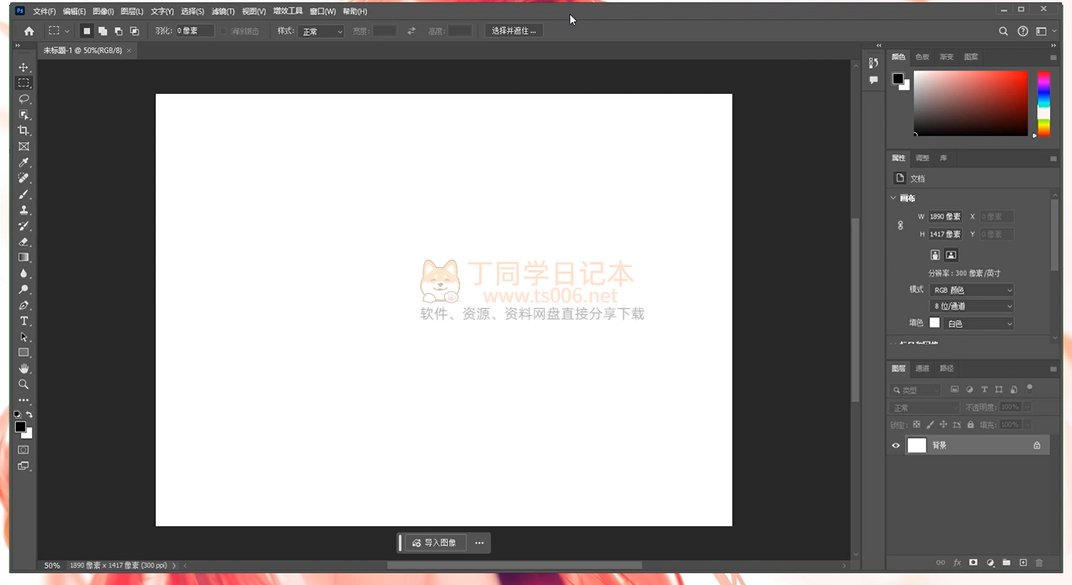Open the RGB 颜色 mode dropdown
The width and height of the screenshot is (1072, 585).
[972, 290]
